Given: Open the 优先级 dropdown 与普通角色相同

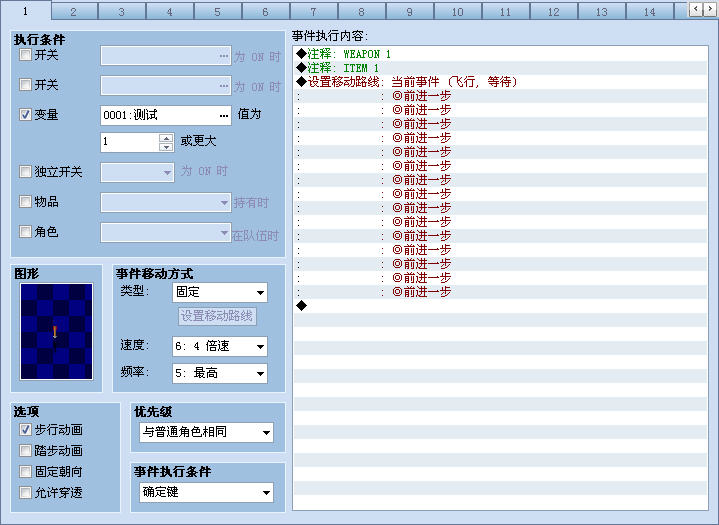Looking at the screenshot, I should pos(206,432).
